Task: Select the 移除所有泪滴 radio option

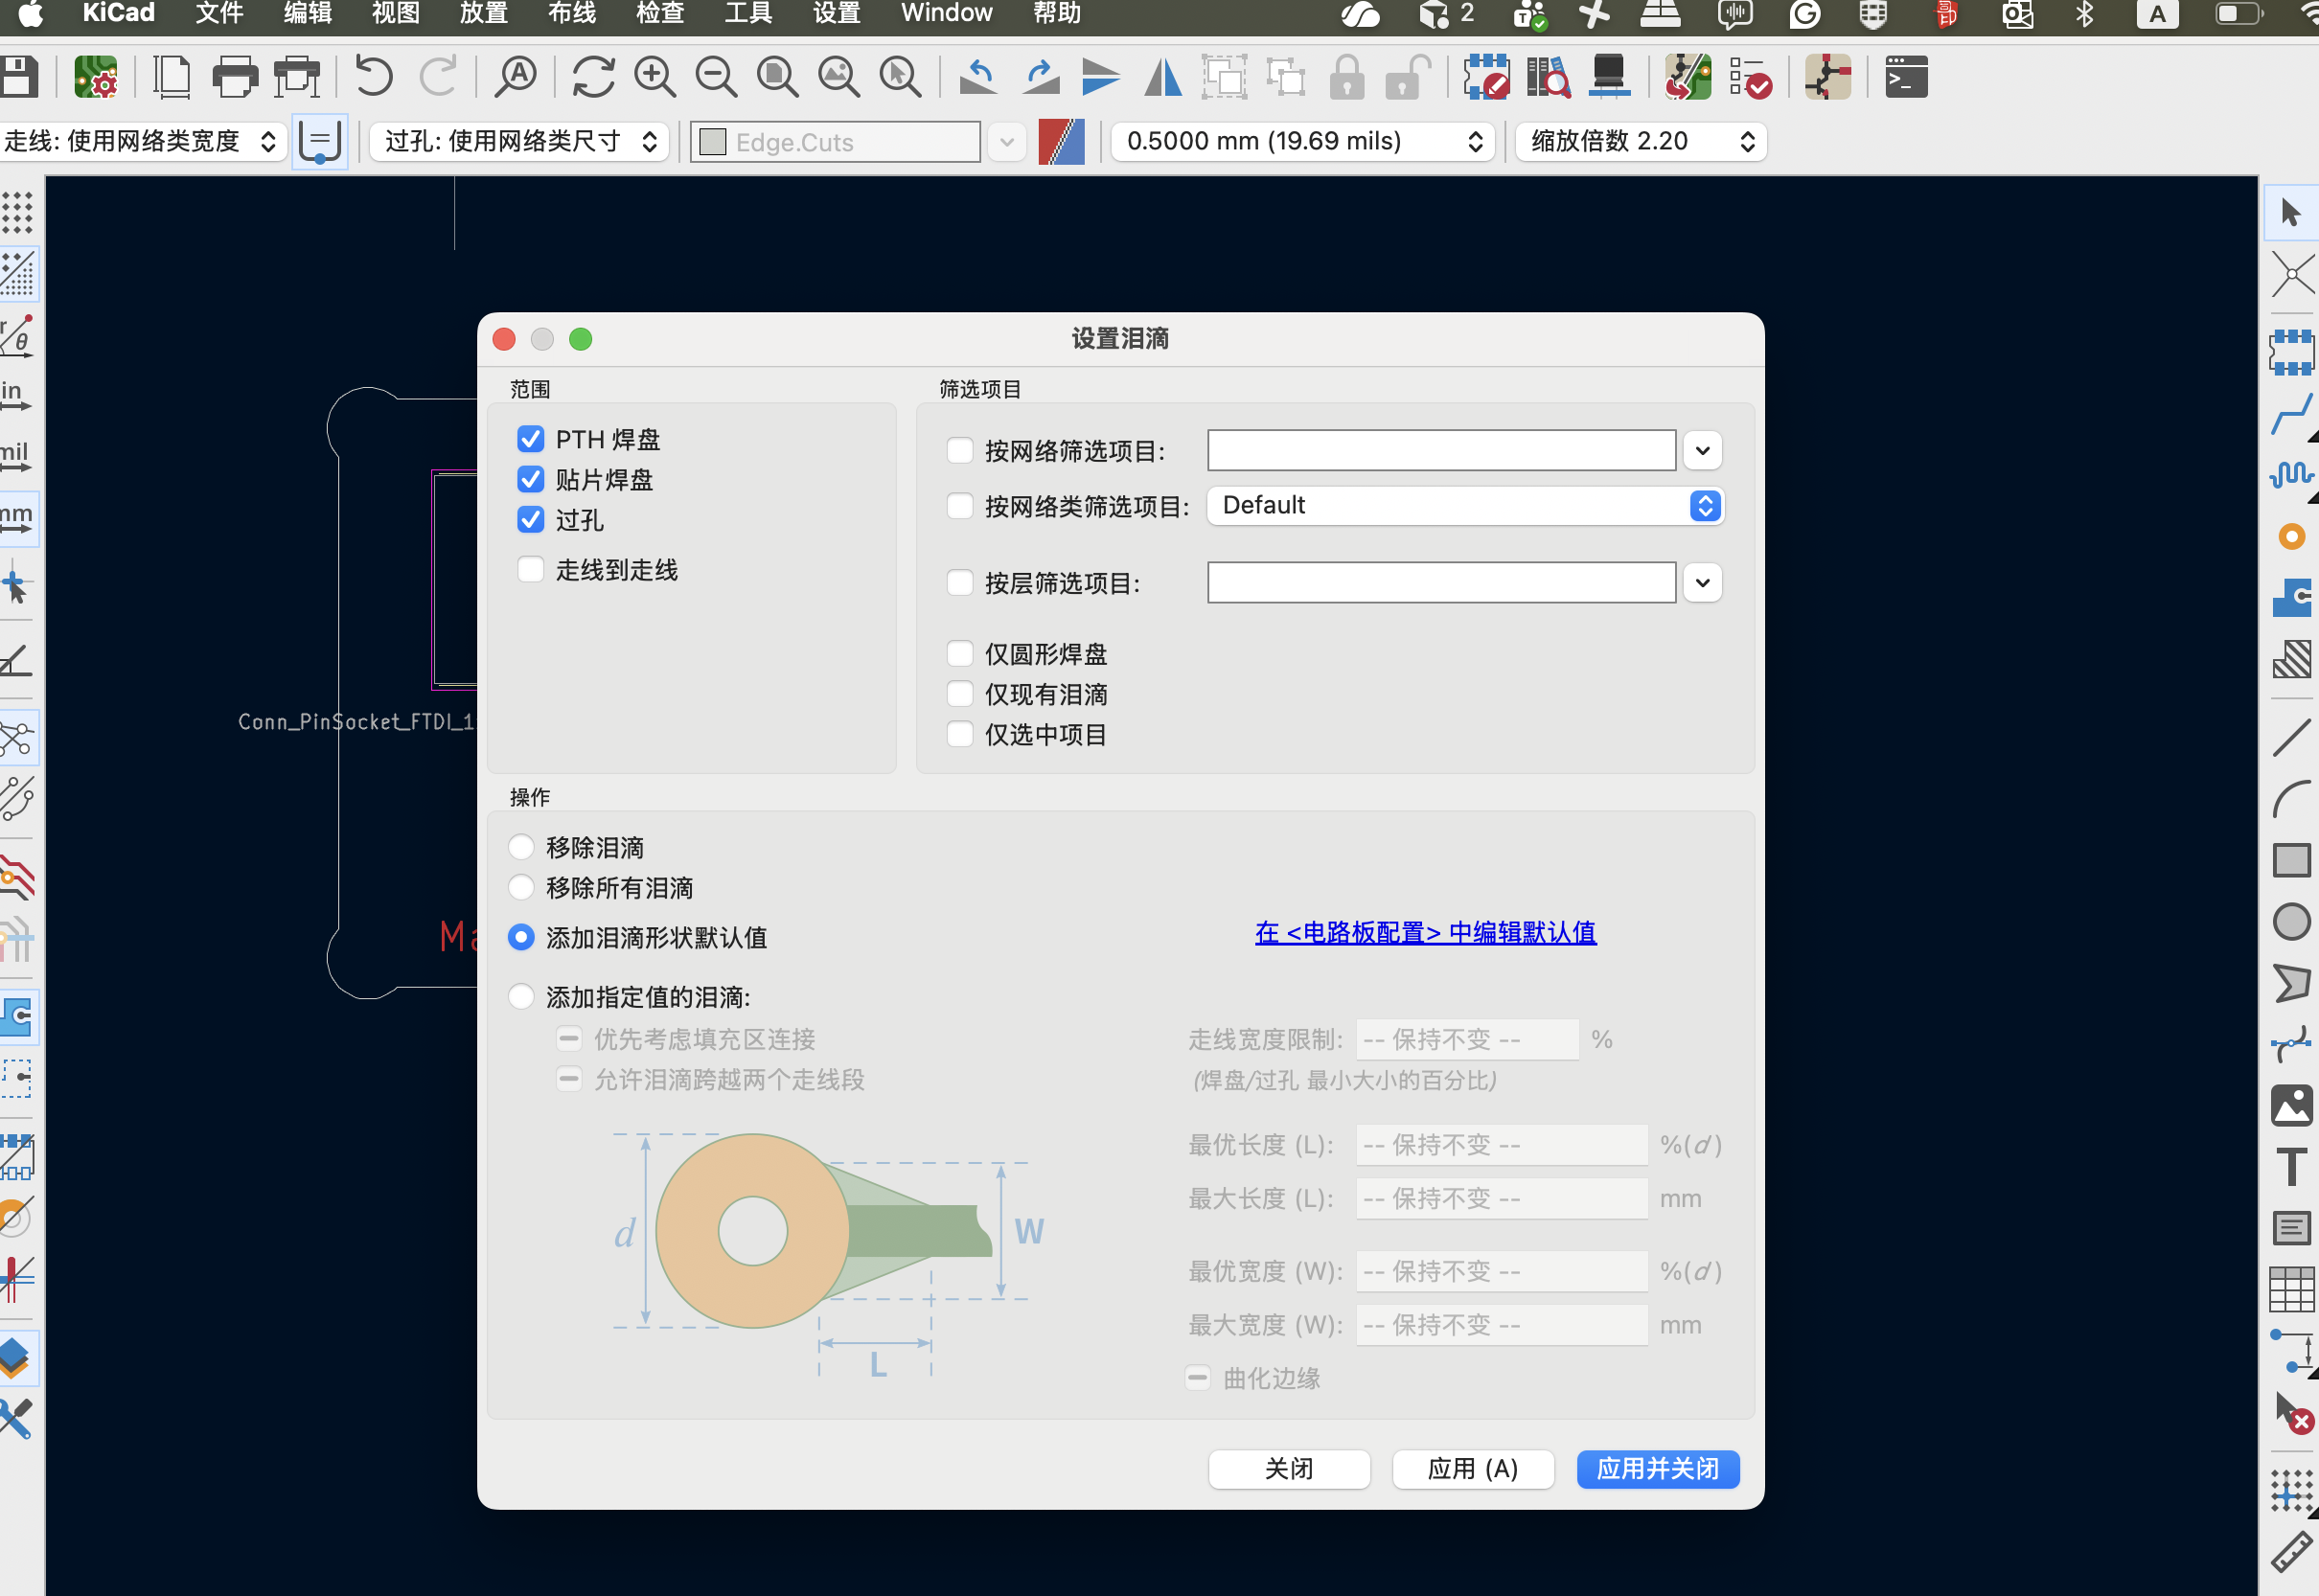Action: click(521, 888)
